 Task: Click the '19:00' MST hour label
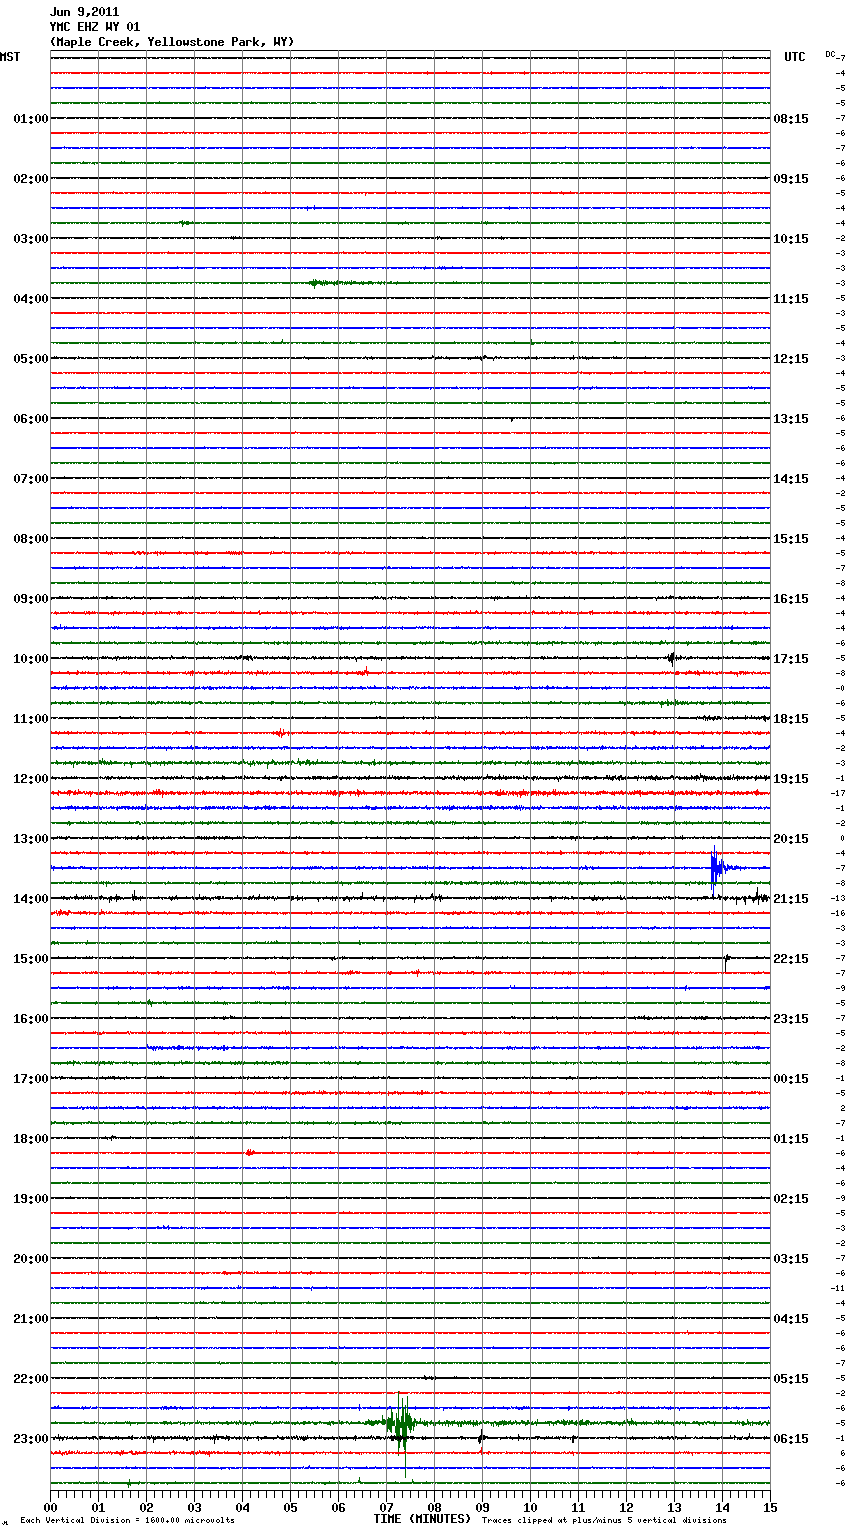tap(31, 1199)
